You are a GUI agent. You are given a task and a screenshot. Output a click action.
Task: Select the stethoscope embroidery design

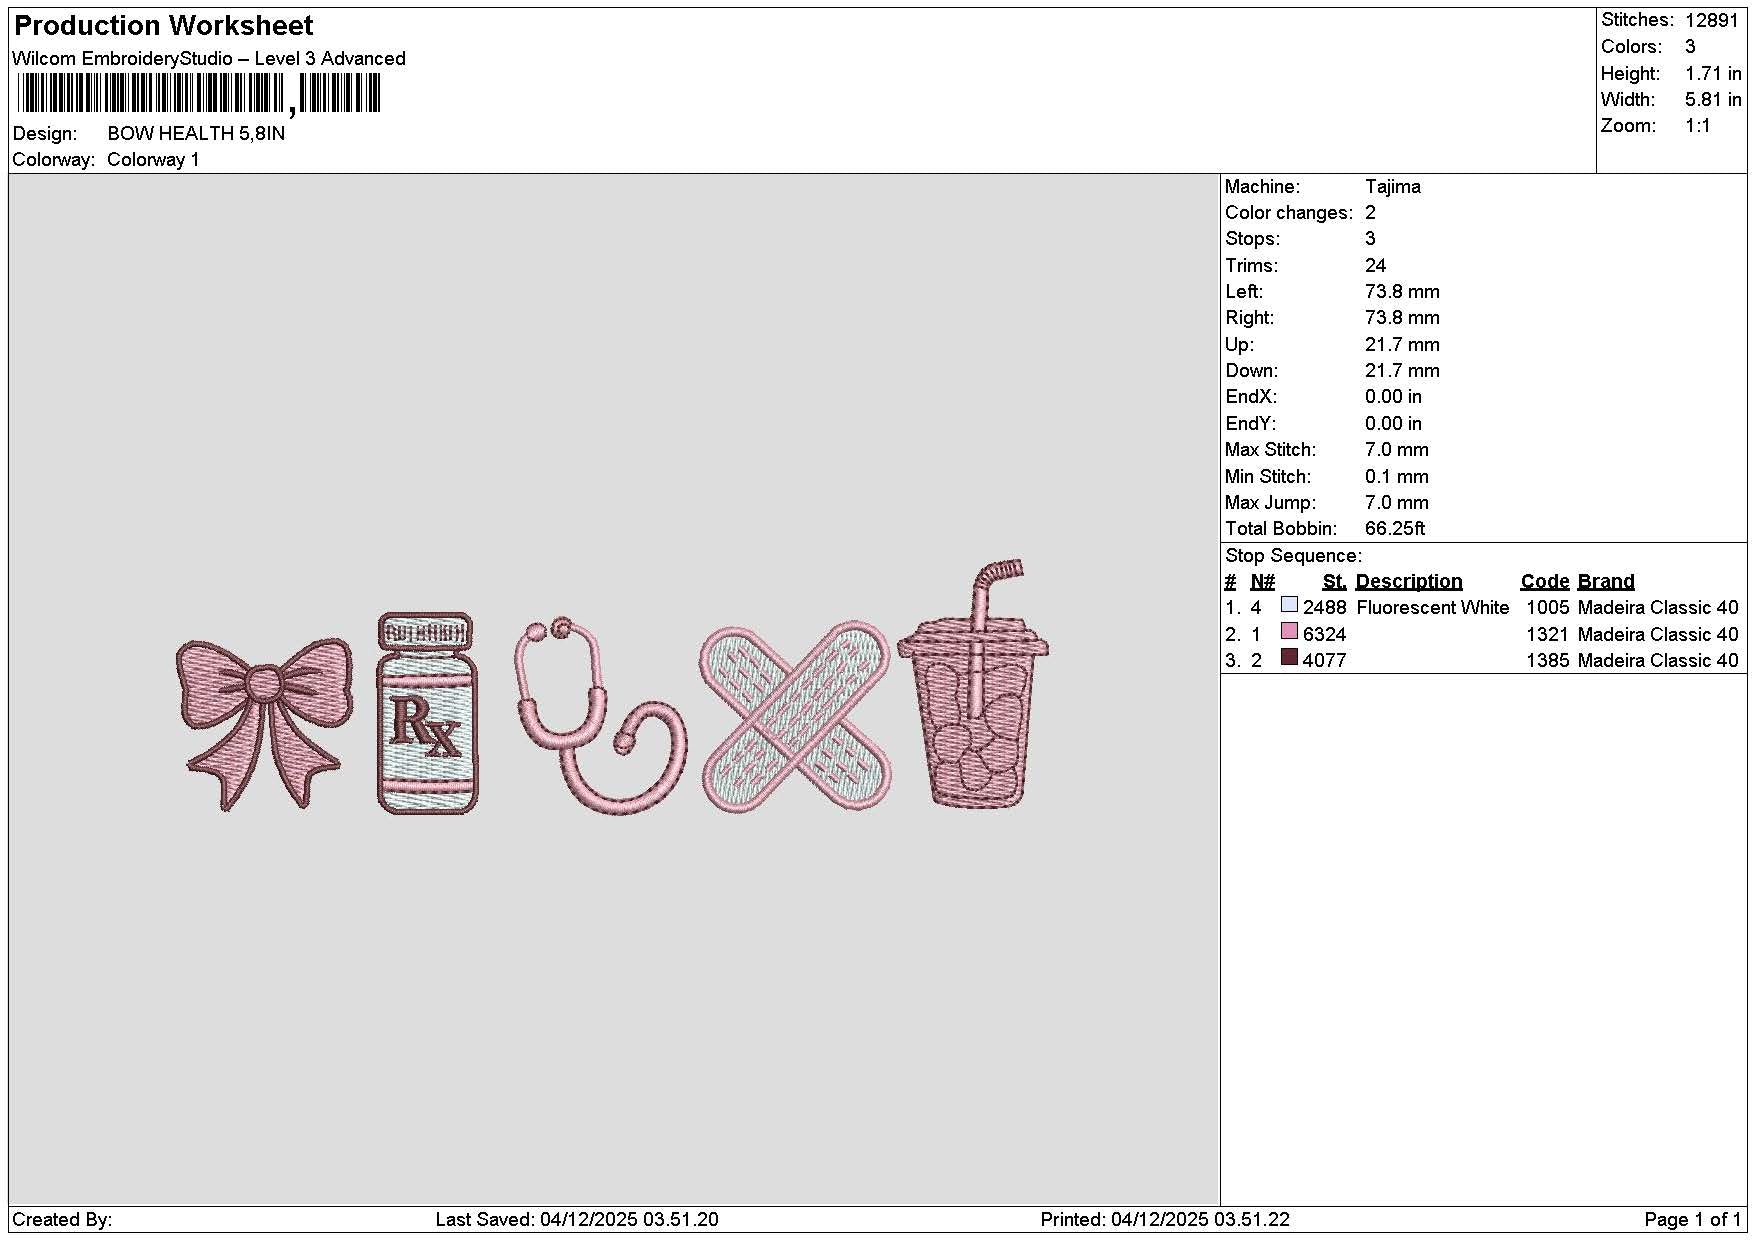click(x=602, y=715)
